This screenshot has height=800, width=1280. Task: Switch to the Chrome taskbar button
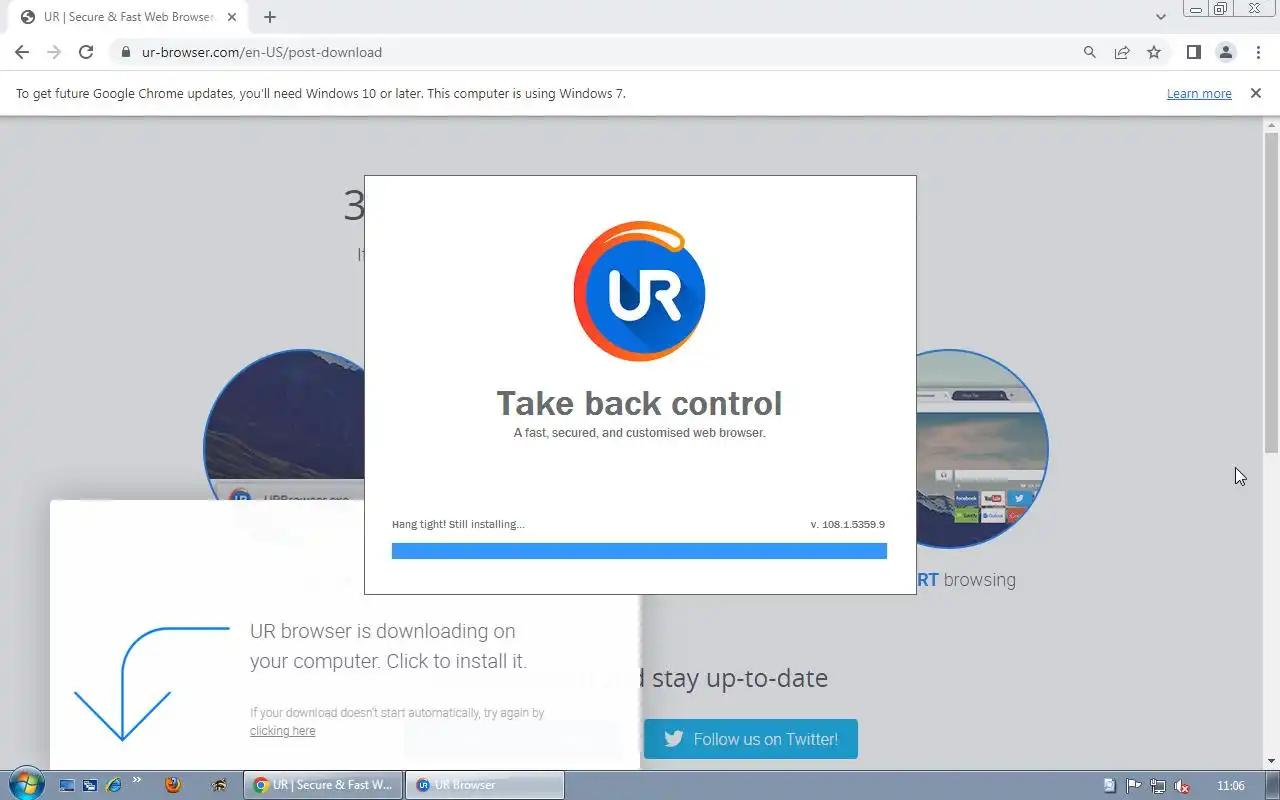coord(323,785)
